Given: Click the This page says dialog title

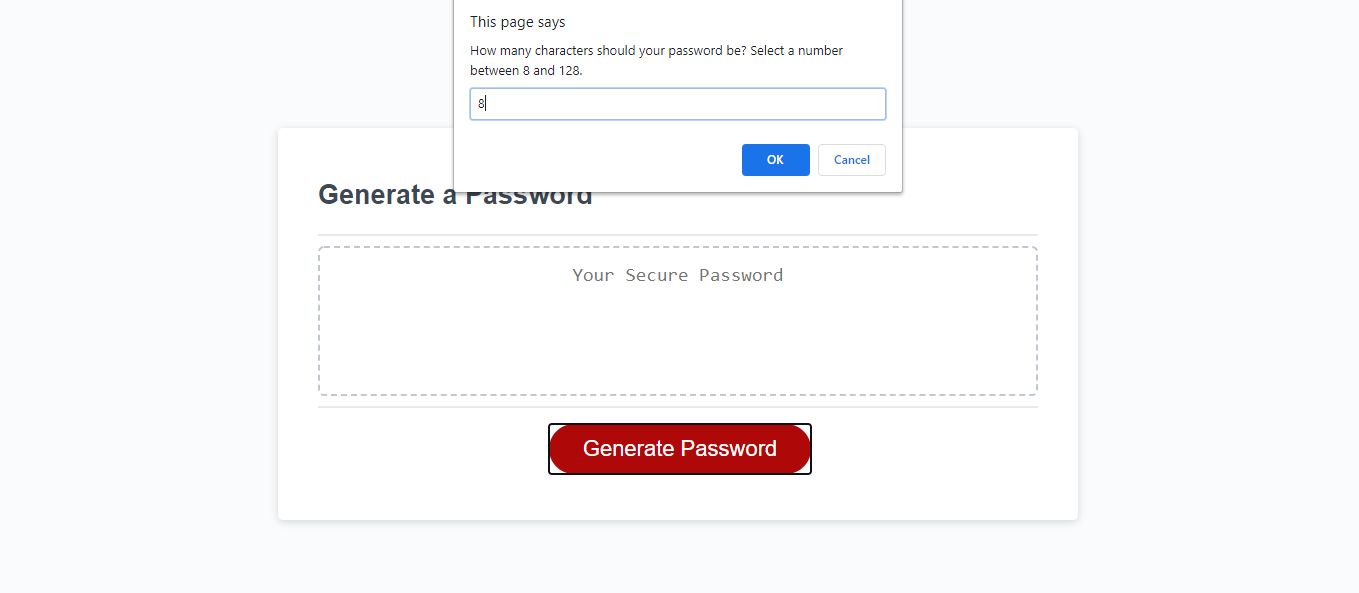Looking at the screenshot, I should [x=518, y=21].
